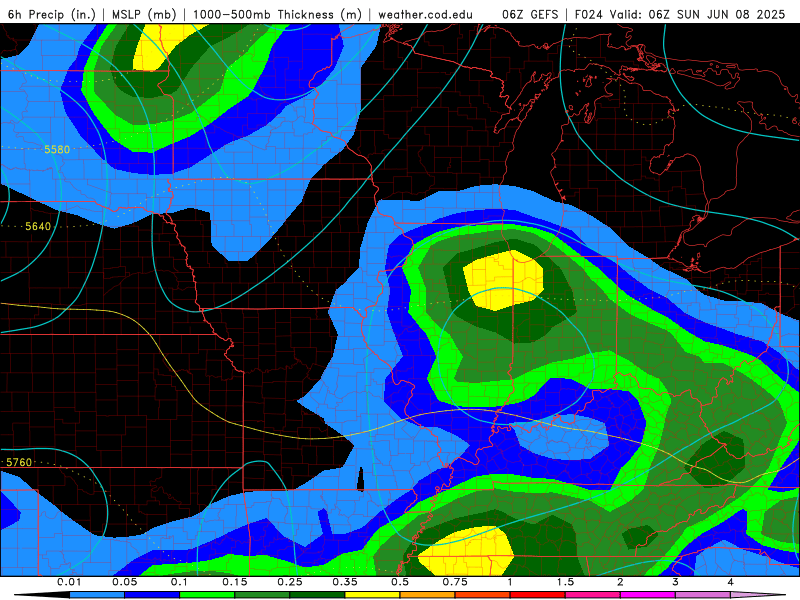Screen dimensions: 800x600
Task: Click the 0.05 legend value
Action: (124, 582)
